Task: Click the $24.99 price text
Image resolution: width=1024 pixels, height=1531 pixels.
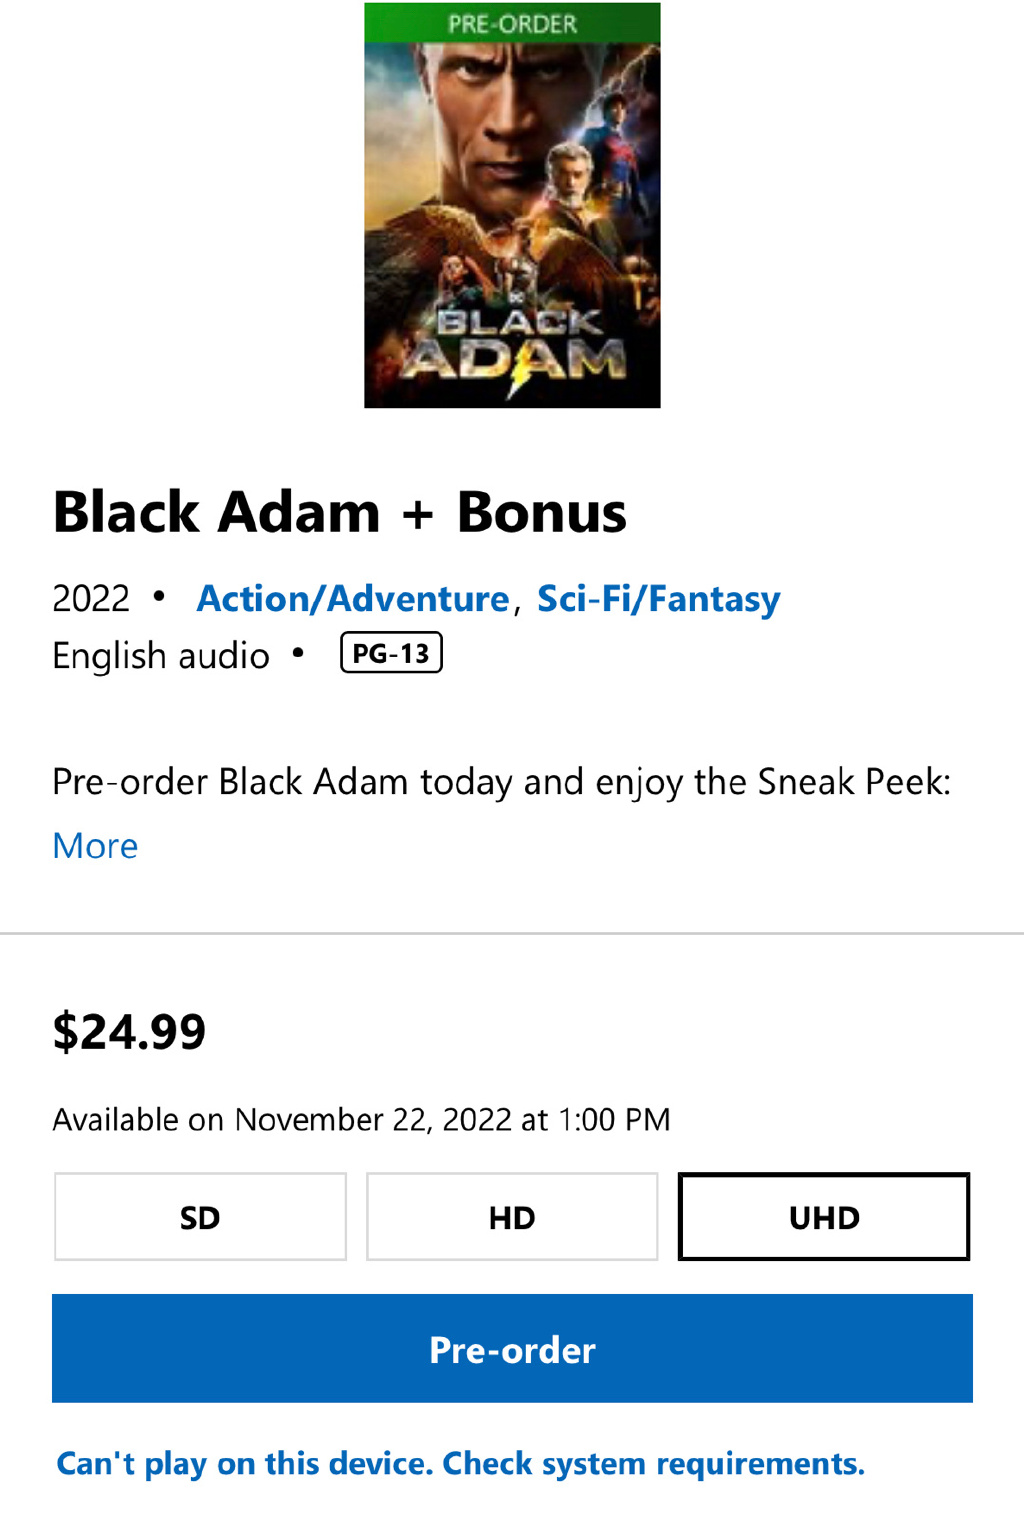Action: click(x=129, y=1031)
